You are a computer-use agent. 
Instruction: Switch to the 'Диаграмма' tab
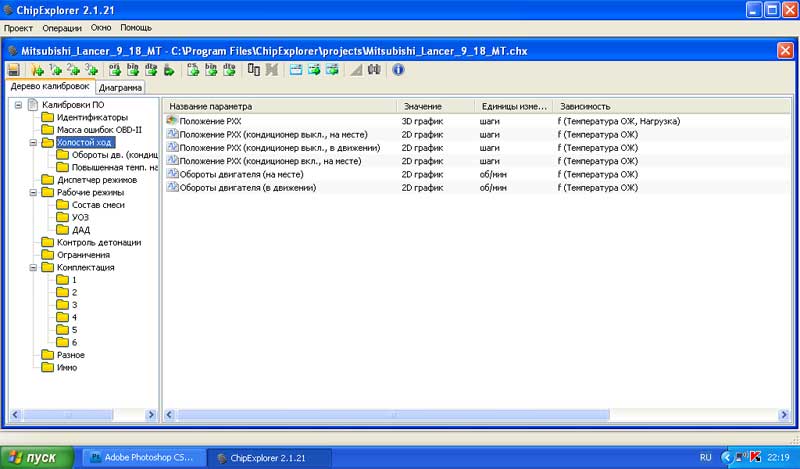coord(120,88)
